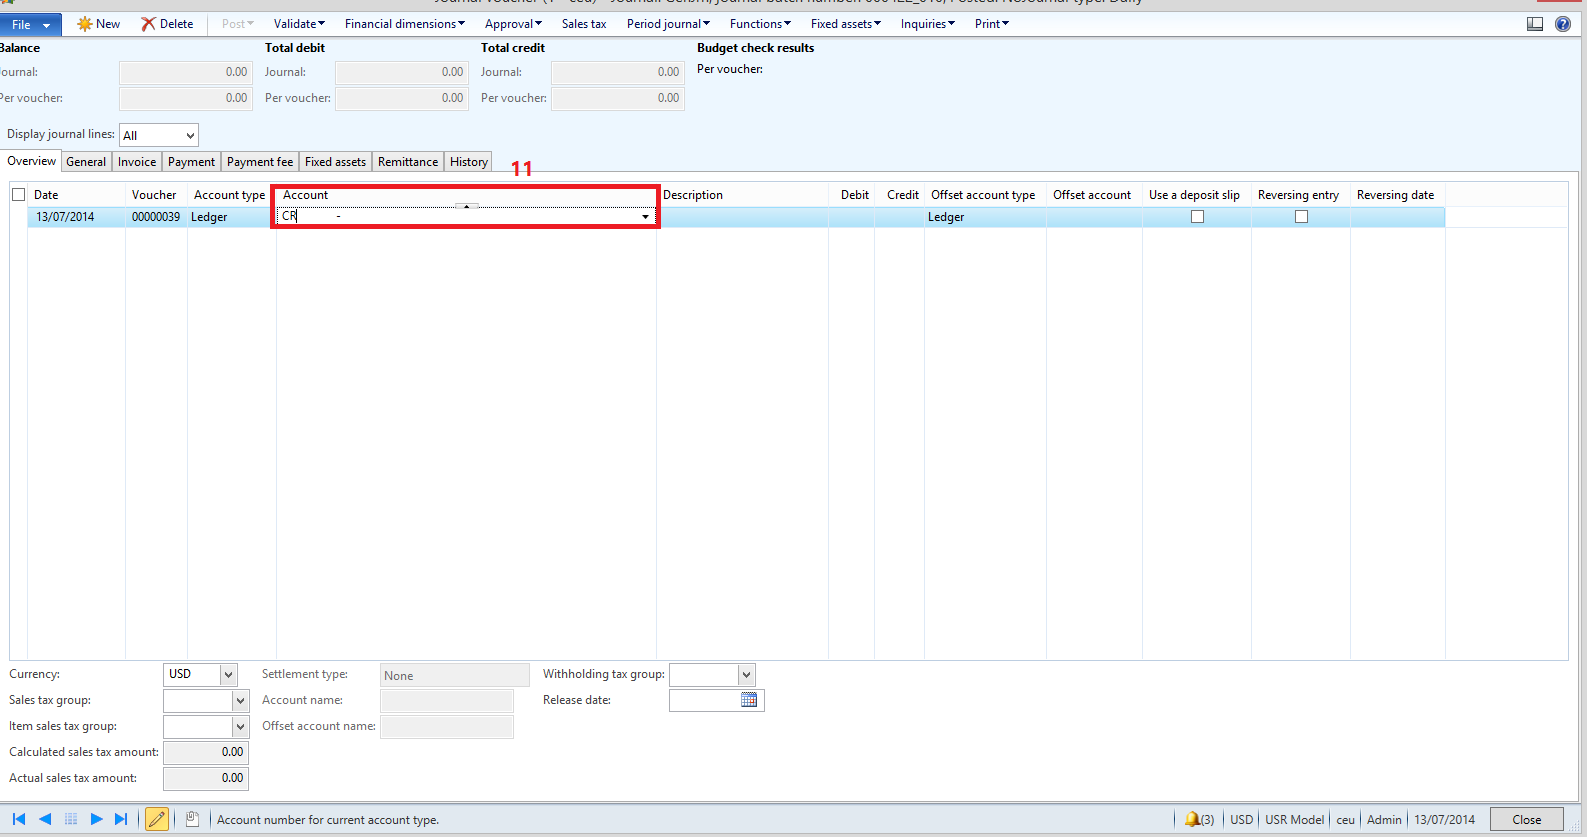The image size is (1587, 837).
Task: Click the Description cell of the journal line
Action: click(x=743, y=217)
